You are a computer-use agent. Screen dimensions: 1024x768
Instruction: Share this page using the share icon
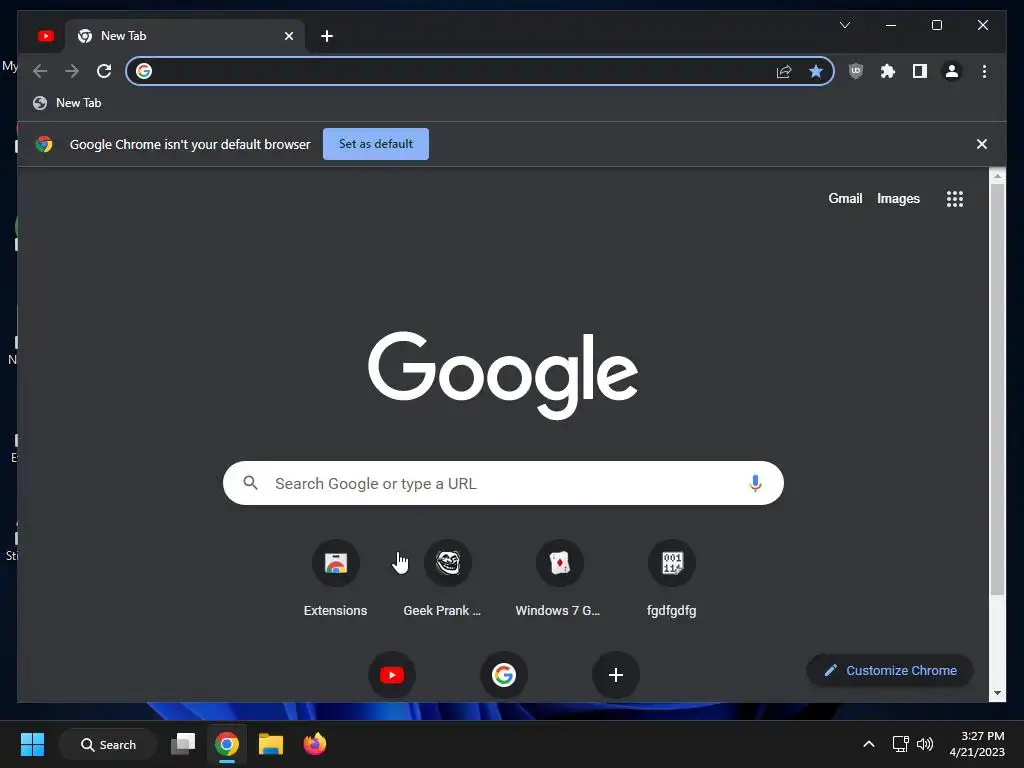coord(784,71)
